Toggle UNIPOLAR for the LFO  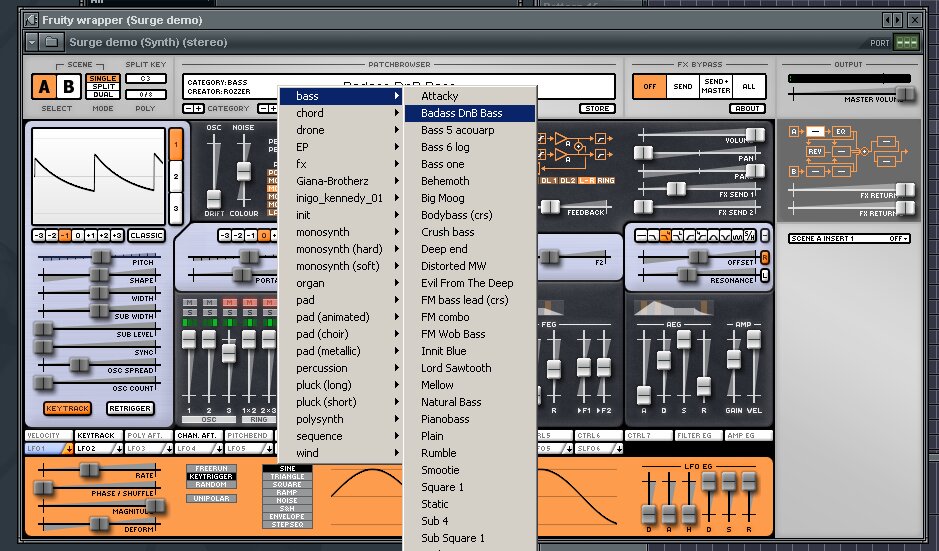211,498
